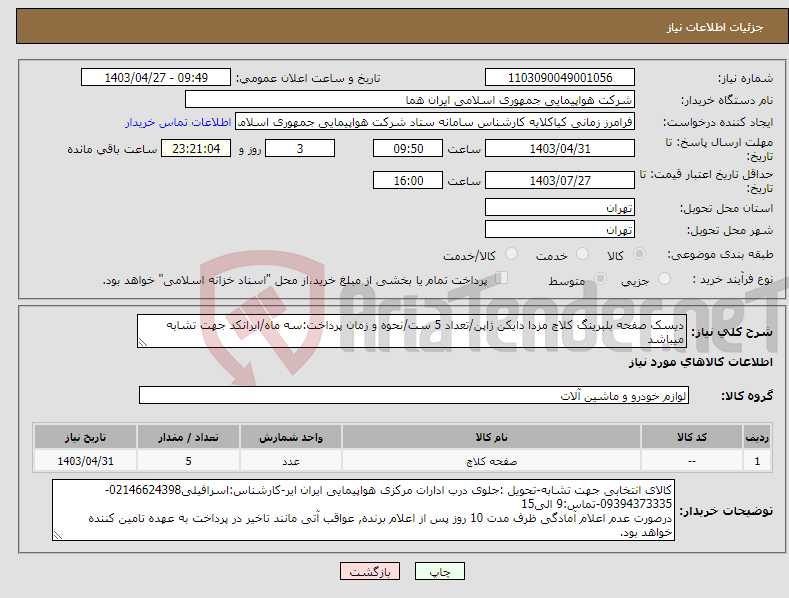Click the جزئیات اطلاعات نیاز header
The width and height of the screenshot is (789, 598).
click(715, 27)
